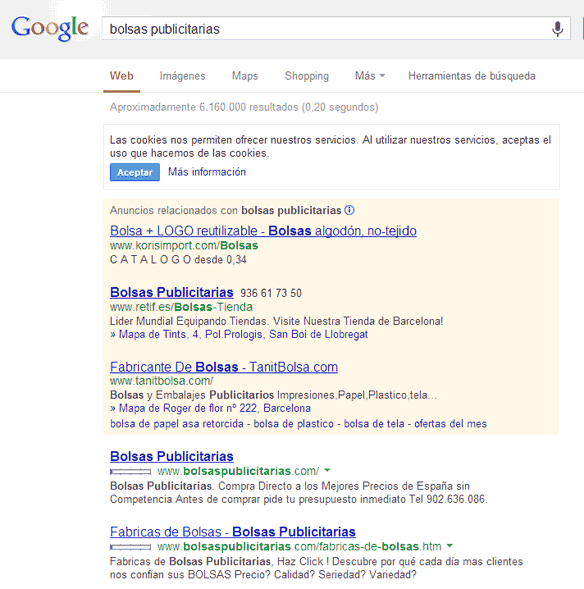Click phone number 936 61 73 50
This screenshot has width=584, height=589.
coord(271,293)
